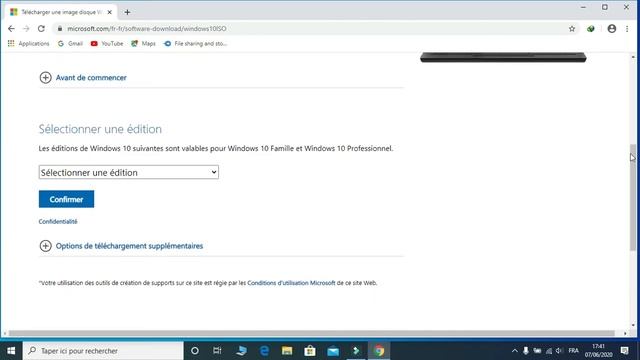The width and height of the screenshot is (640, 360).
Task: Open the Maps bookmark
Action: [x=143, y=43]
